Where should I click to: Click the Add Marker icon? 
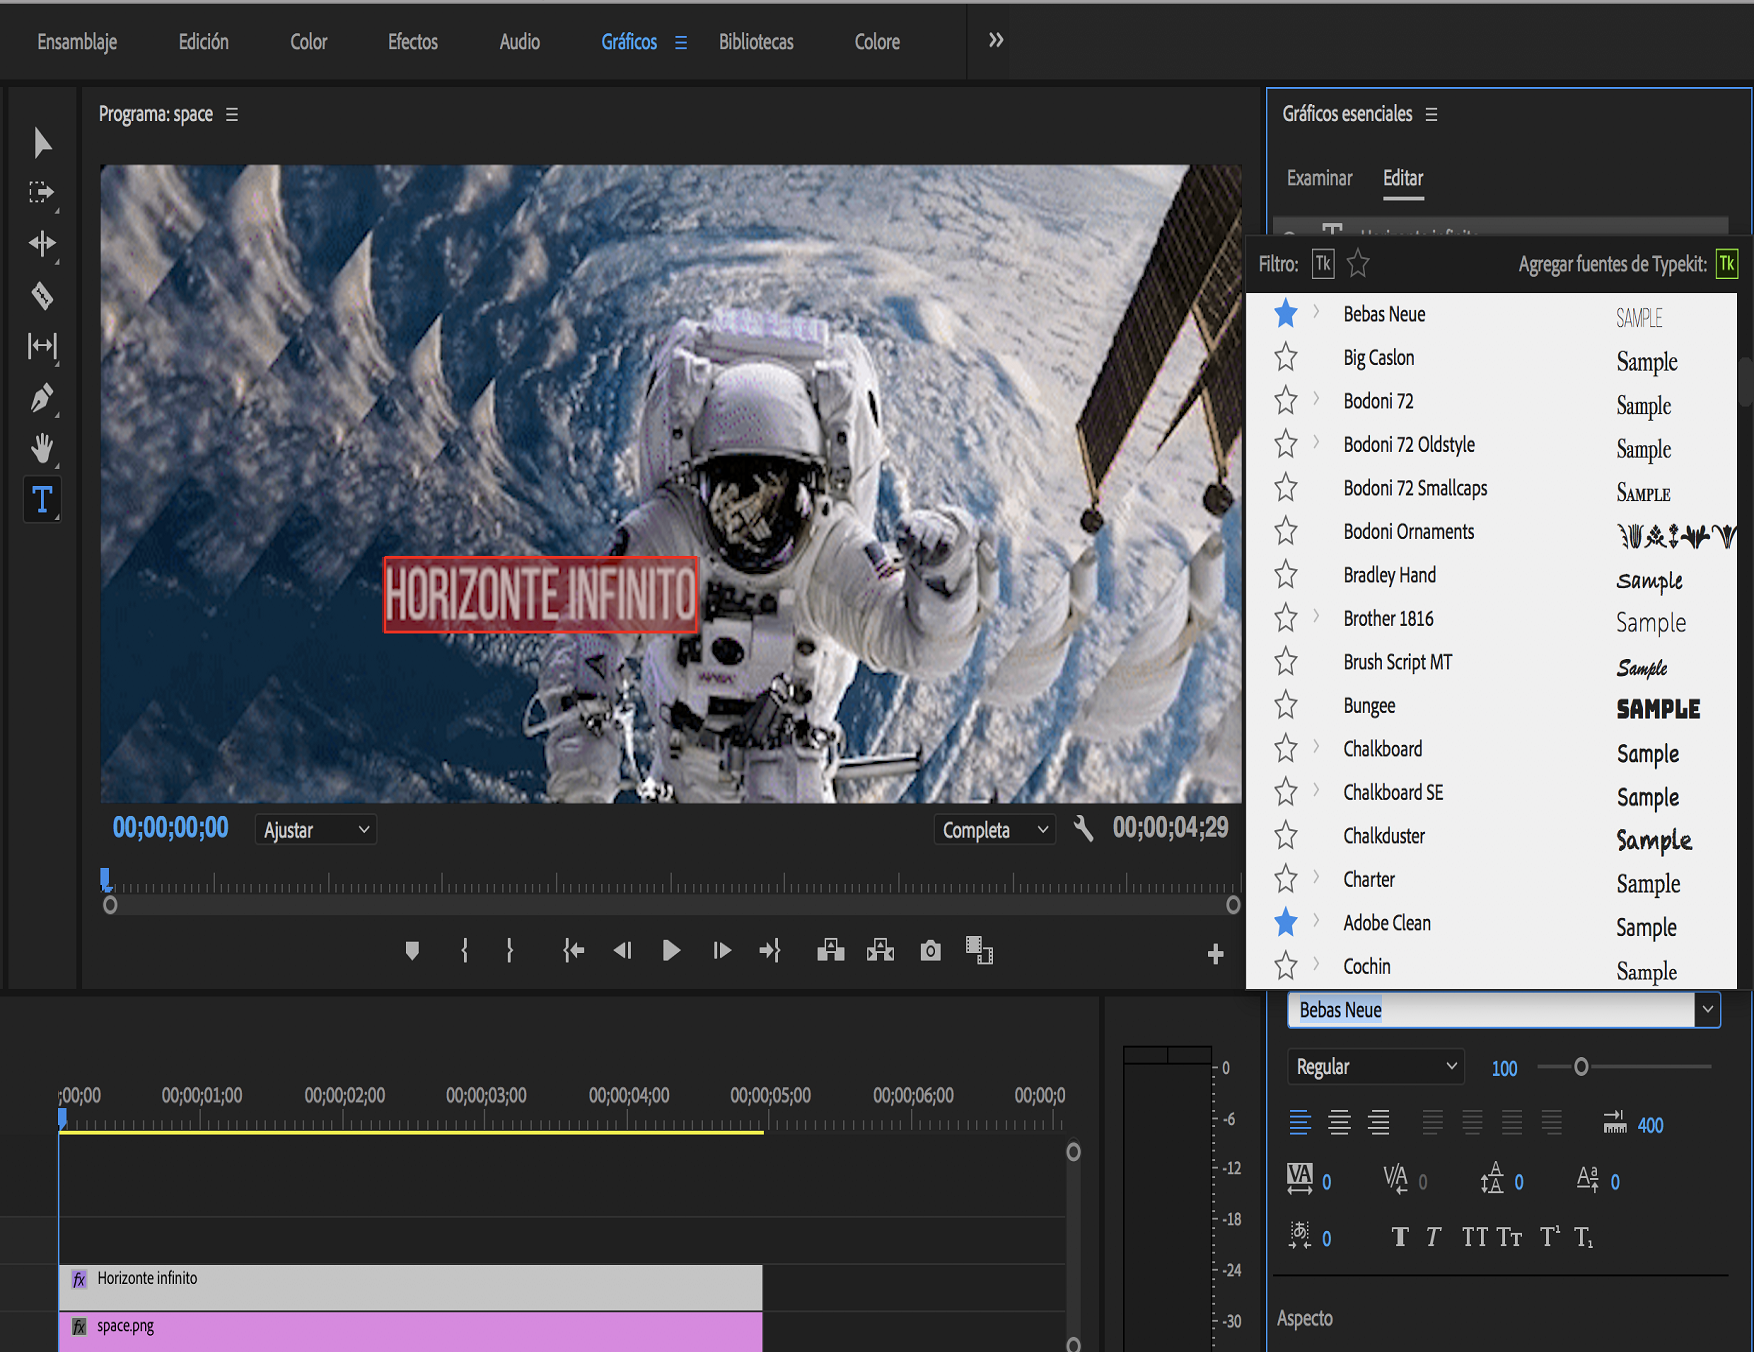coord(412,950)
